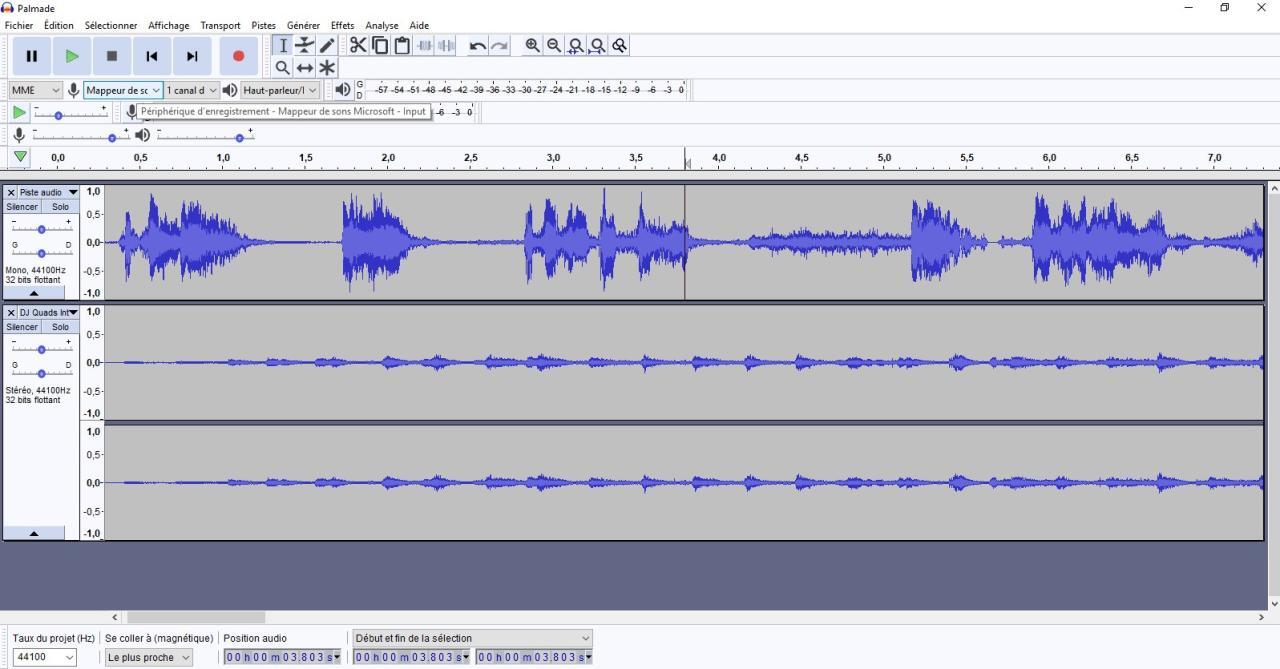Select the Draw tool pencil
Image resolution: width=1280 pixels, height=669 pixels.
[327, 45]
